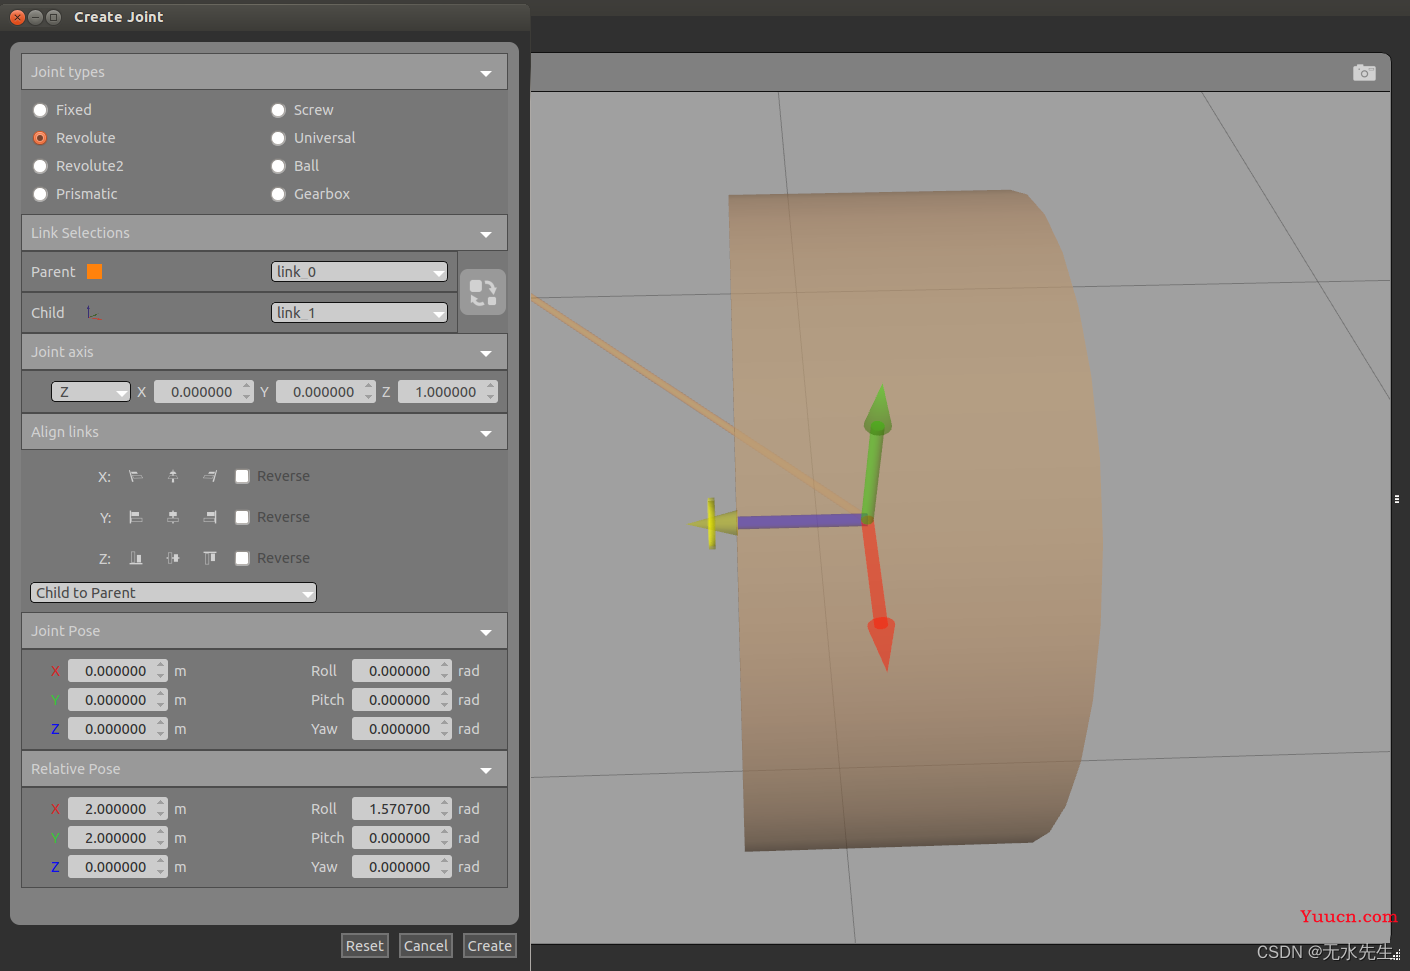
Task: Enable Reverse for Z alignment
Action: click(242, 558)
